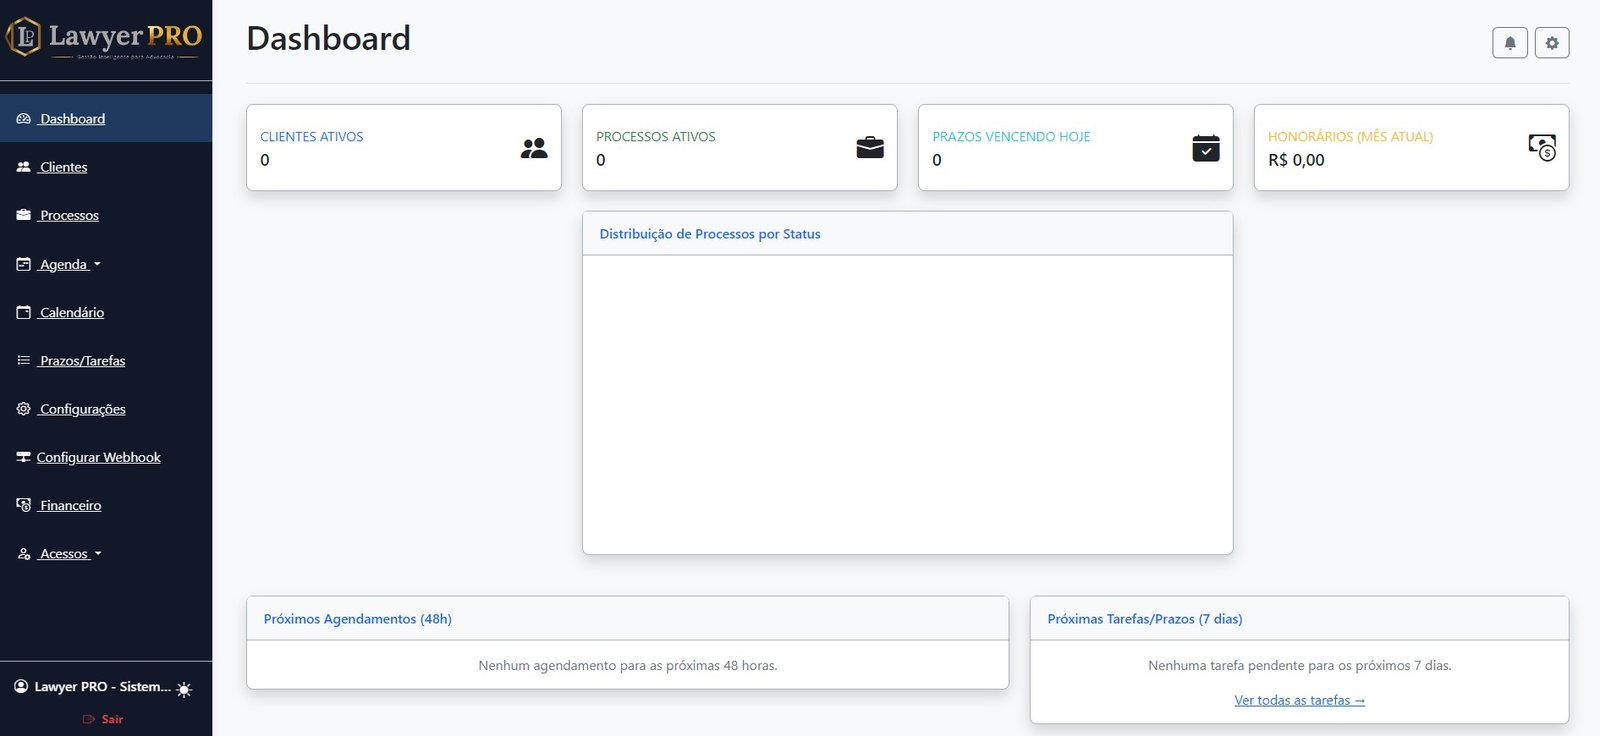Image resolution: width=1600 pixels, height=736 pixels.
Task: Open the settings gear icon
Action: [x=1551, y=43]
